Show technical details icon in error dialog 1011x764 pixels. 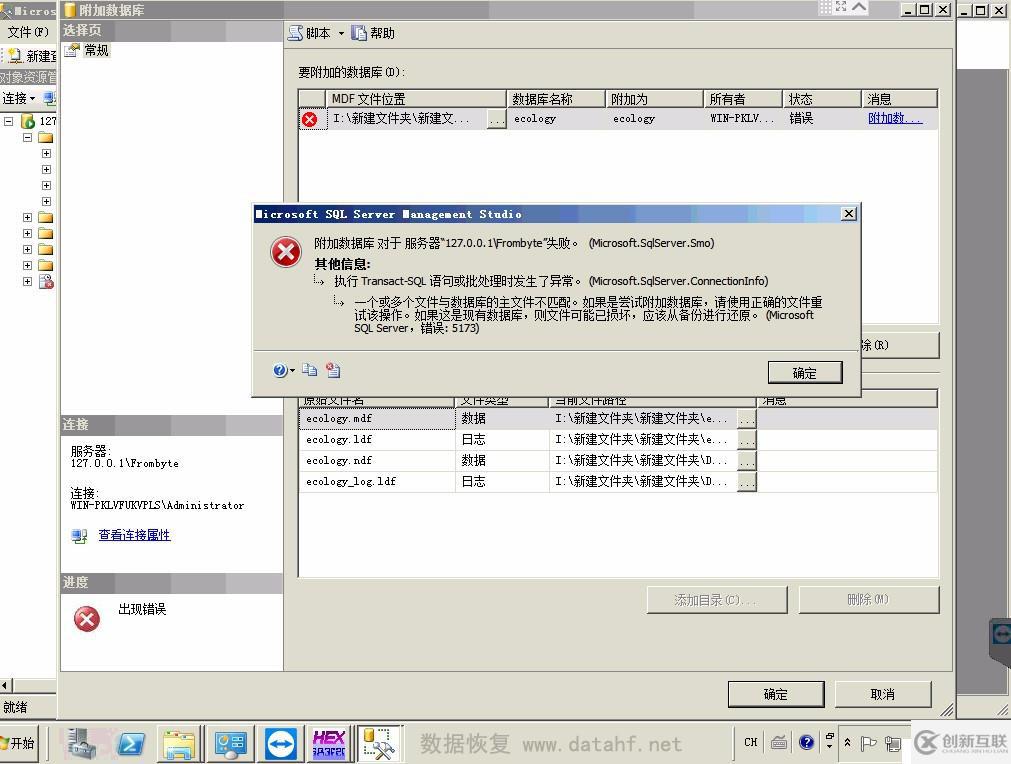pos(333,369)
